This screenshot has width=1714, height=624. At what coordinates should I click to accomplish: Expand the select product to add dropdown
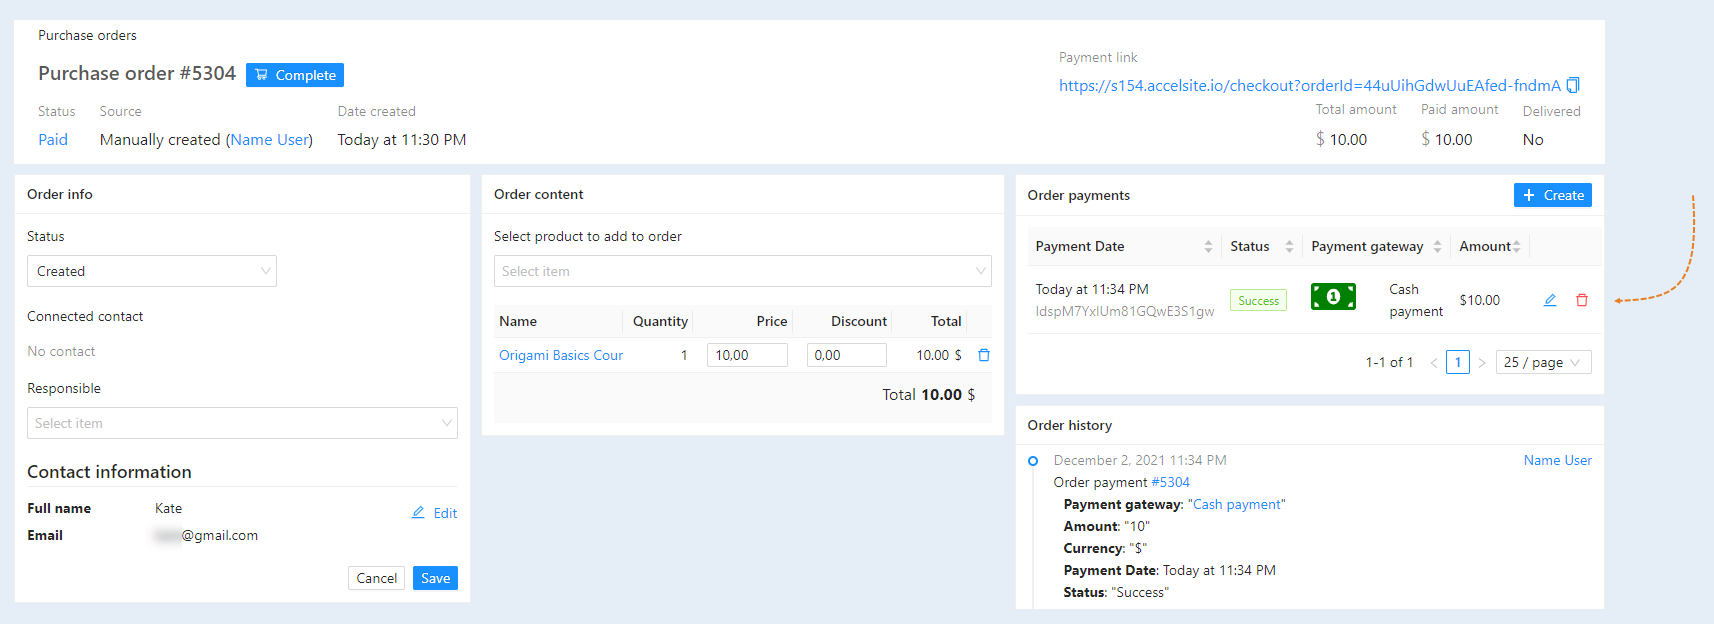tap(743, 271)
